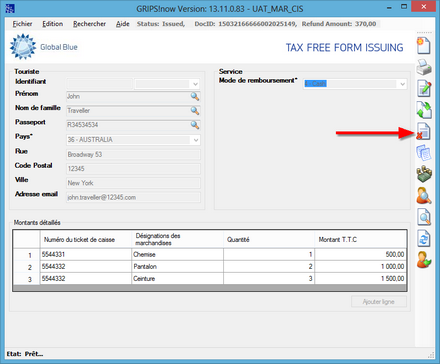
Task: Click the Global Blue logo
Action: [x=44, y=47]
